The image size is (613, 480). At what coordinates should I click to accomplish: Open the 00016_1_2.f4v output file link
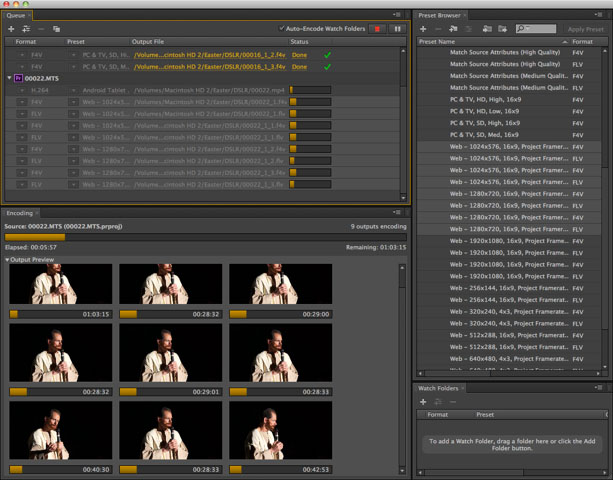208,54
